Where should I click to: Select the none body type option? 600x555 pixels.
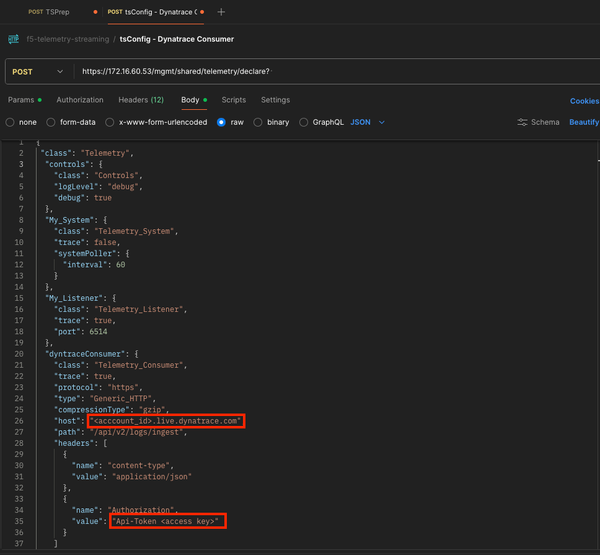click(x=11, y=122)
